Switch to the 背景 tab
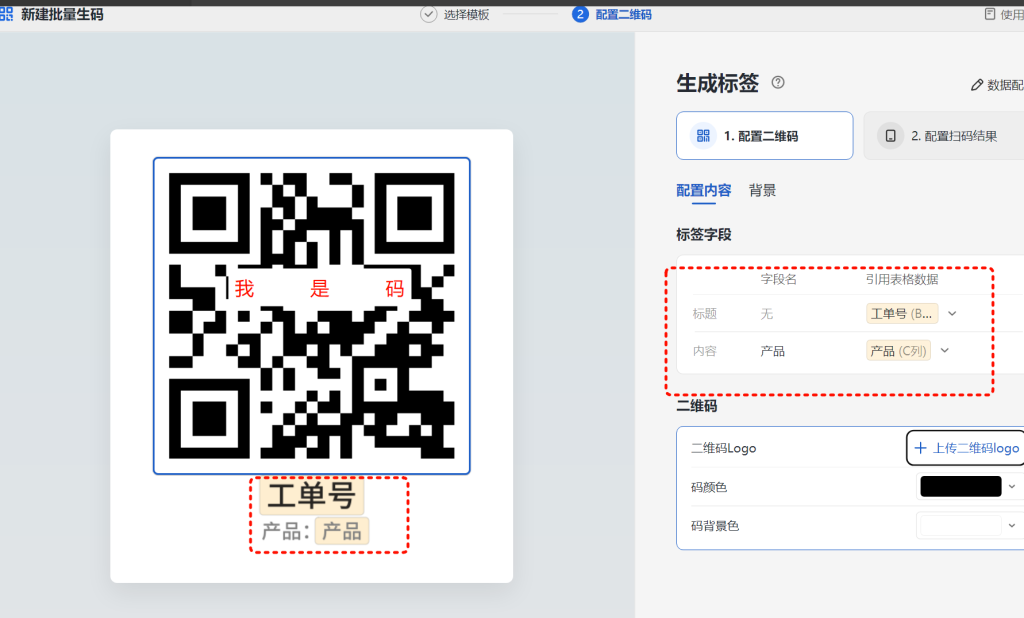 pyautogui.click(x=762, y=190)
